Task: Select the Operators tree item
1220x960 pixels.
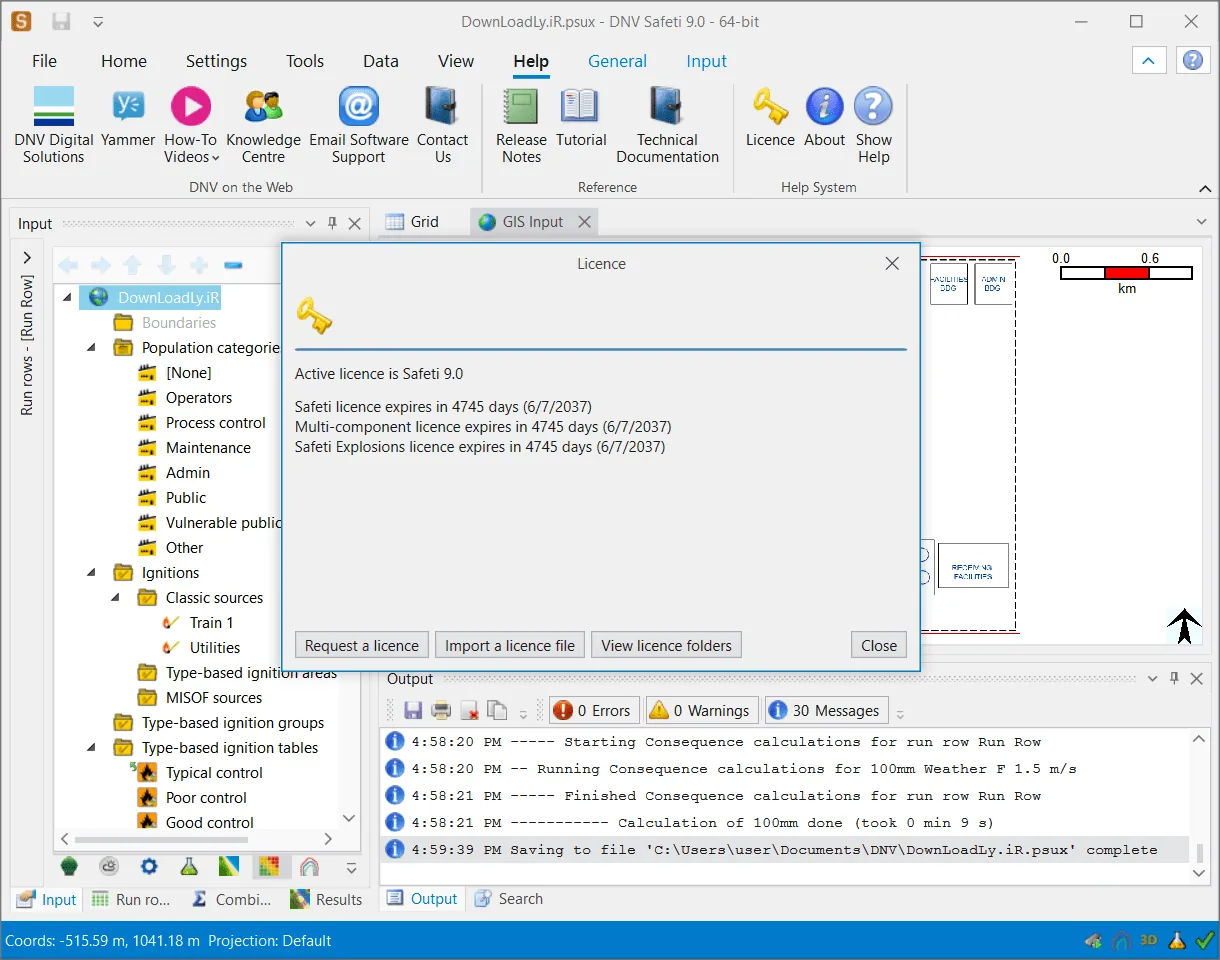Action: (199, 397)
